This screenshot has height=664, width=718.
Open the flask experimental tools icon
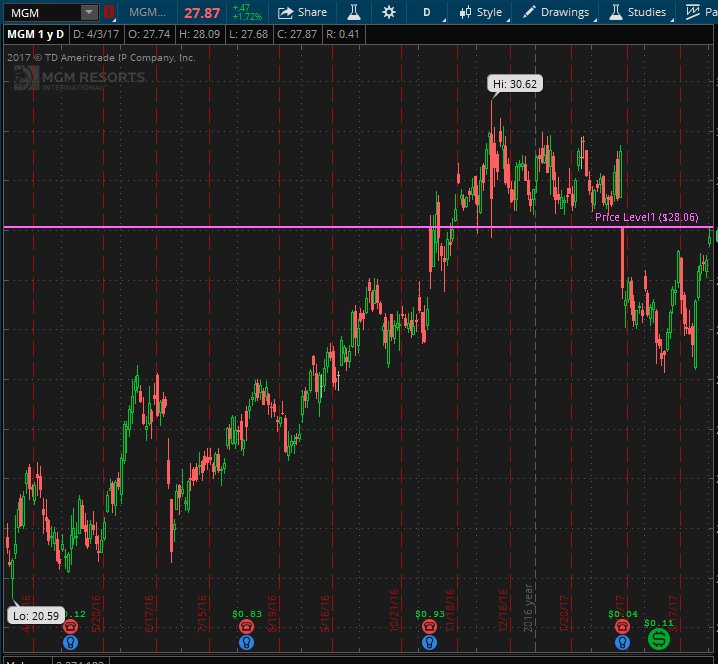pos(354,12)
